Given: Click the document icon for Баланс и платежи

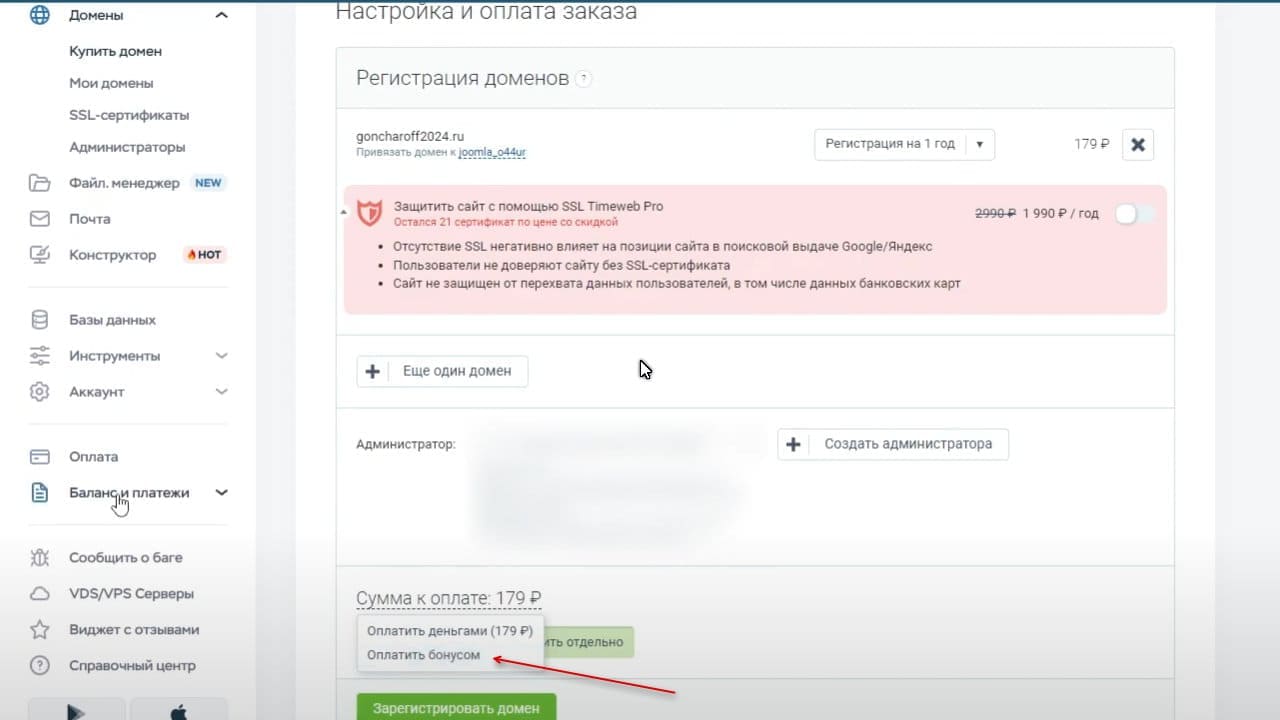Looking at the screenshot, I should (40, 493).
